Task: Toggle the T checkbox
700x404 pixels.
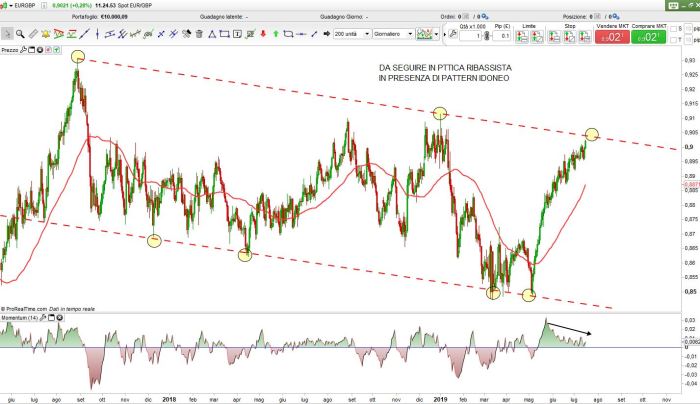Action: [x=673, y=40]
